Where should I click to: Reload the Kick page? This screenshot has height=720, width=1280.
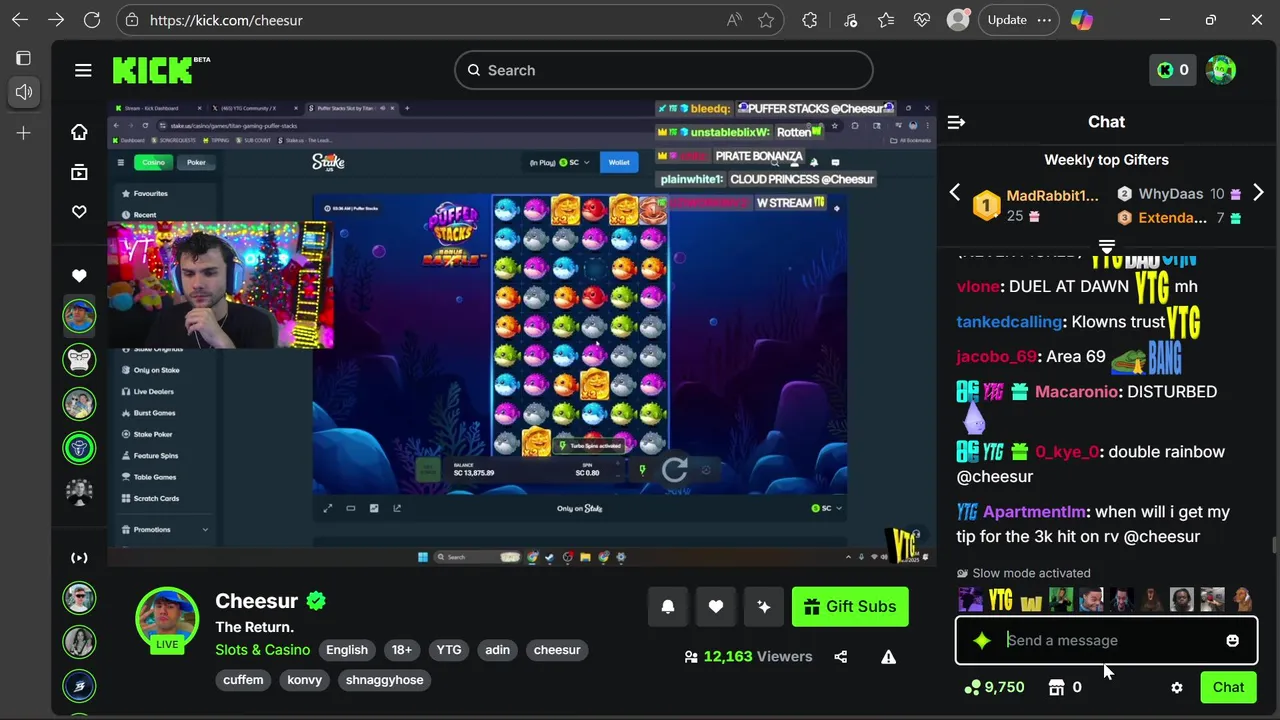(x=92, y=20)
